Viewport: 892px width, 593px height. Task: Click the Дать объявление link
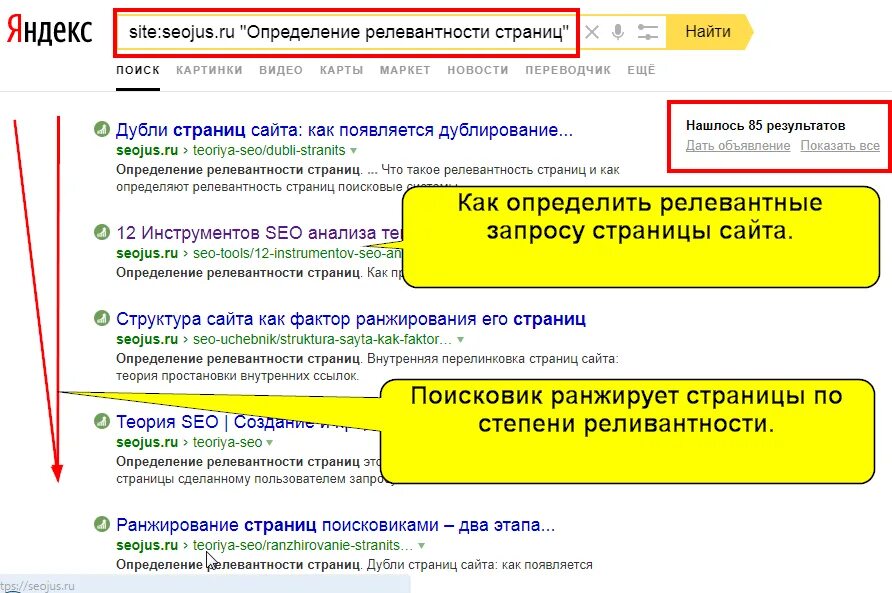coord(738,146)
